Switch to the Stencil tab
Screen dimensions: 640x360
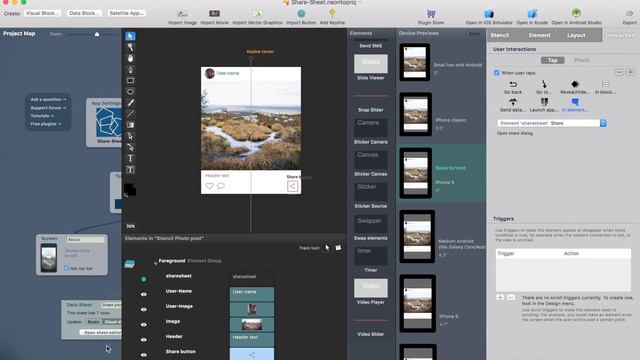coord(500,35)
